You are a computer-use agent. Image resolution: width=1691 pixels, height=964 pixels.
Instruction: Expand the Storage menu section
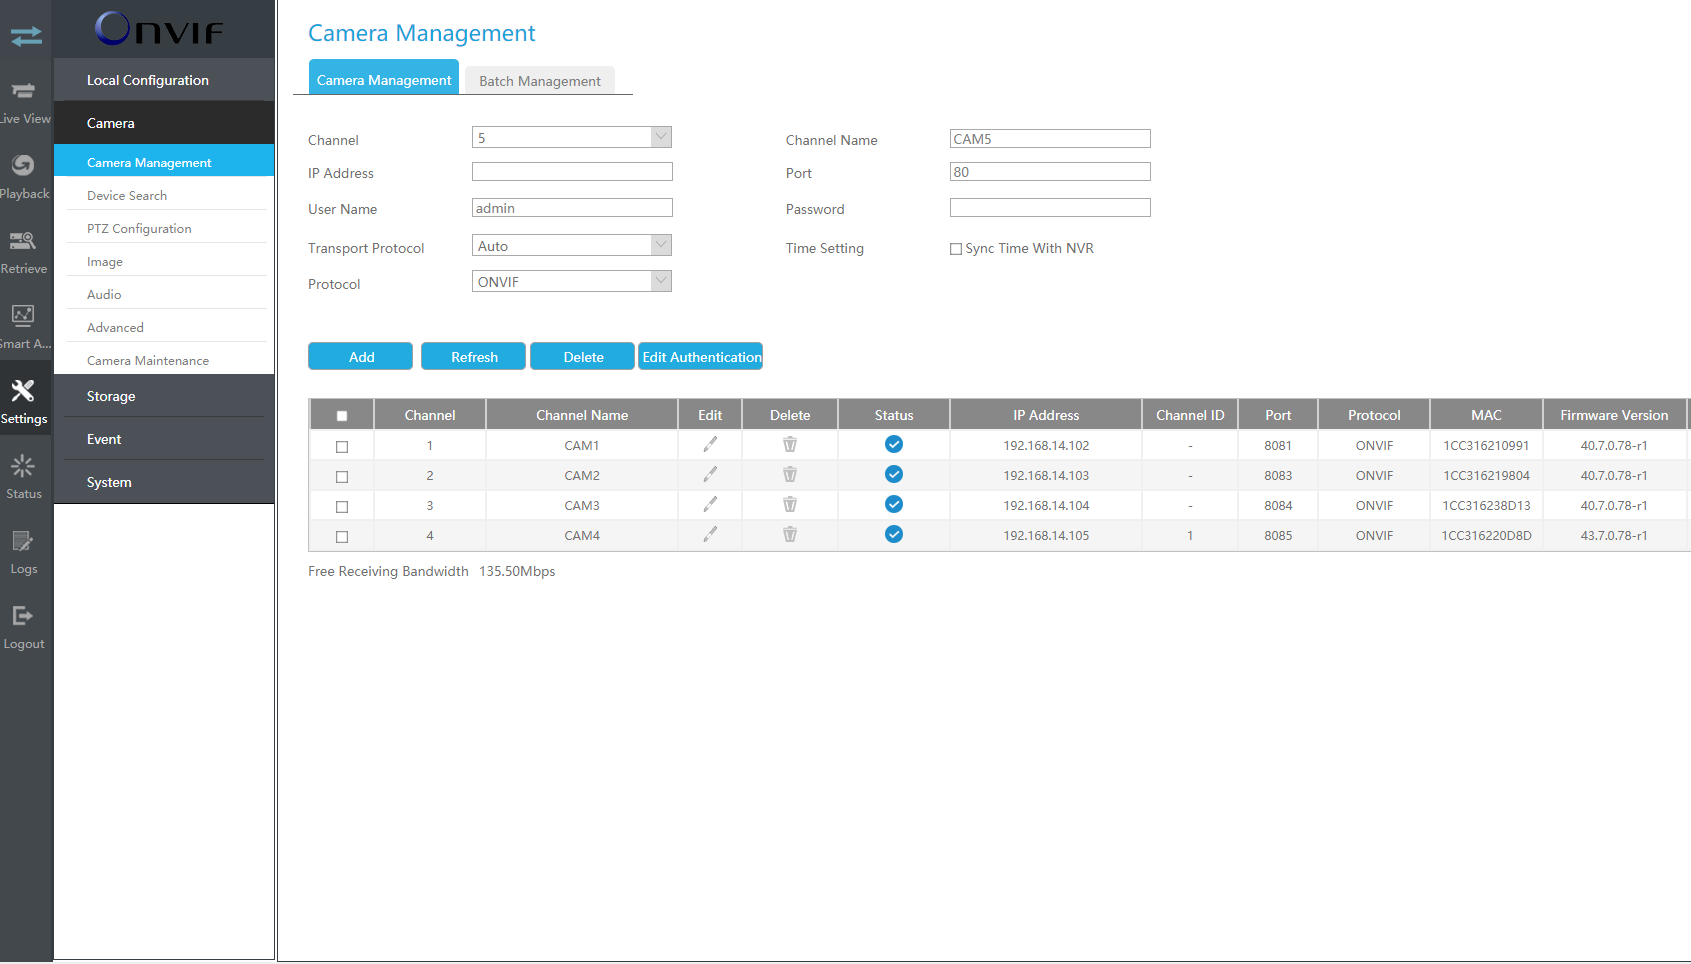click(164, 396)
